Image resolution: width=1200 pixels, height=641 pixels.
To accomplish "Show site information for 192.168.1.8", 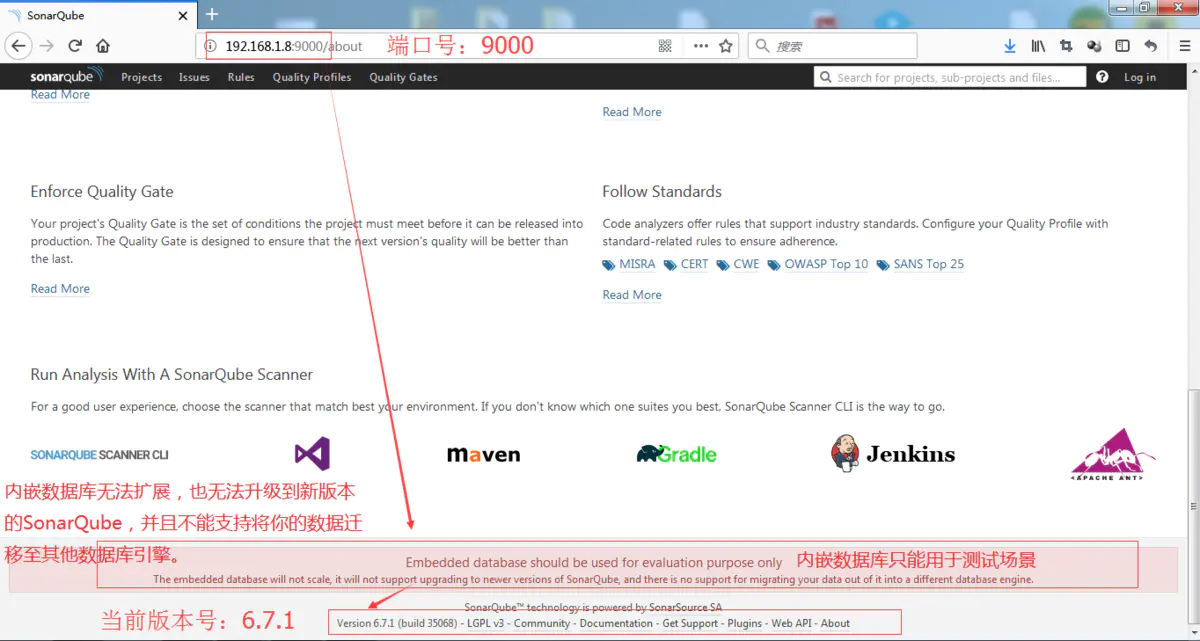I will 211,46.
